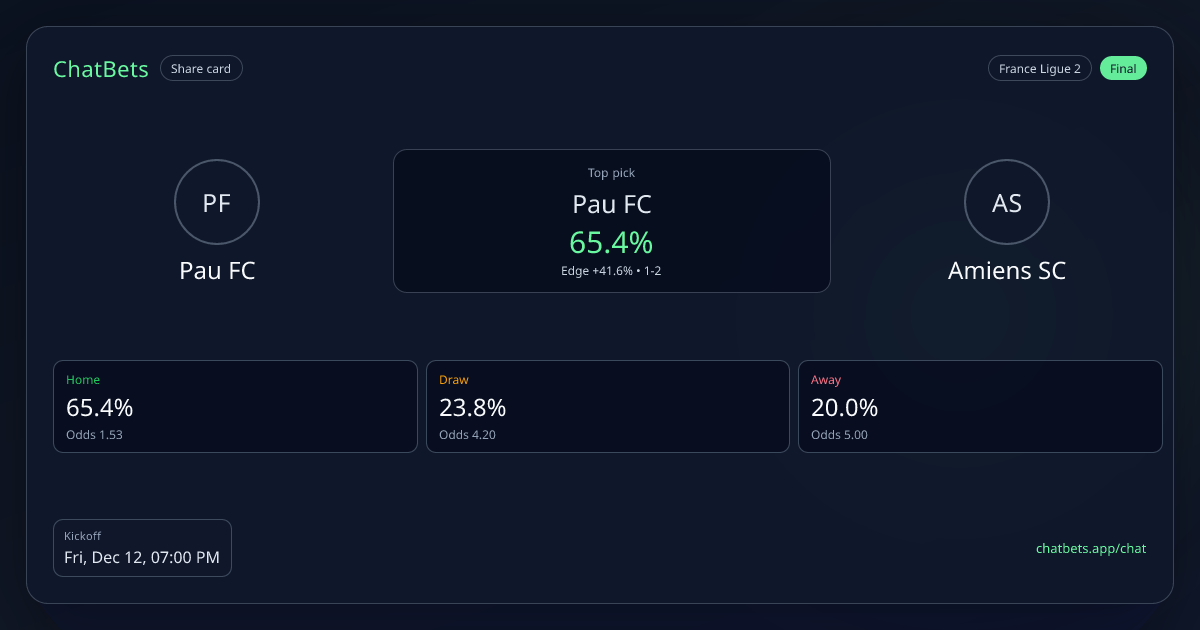Viewport: 1200px width, 630px height.
Task: Select the Fri, Dec 12, 07:00 PM kickoff time
Action: [x=142, y=558]
